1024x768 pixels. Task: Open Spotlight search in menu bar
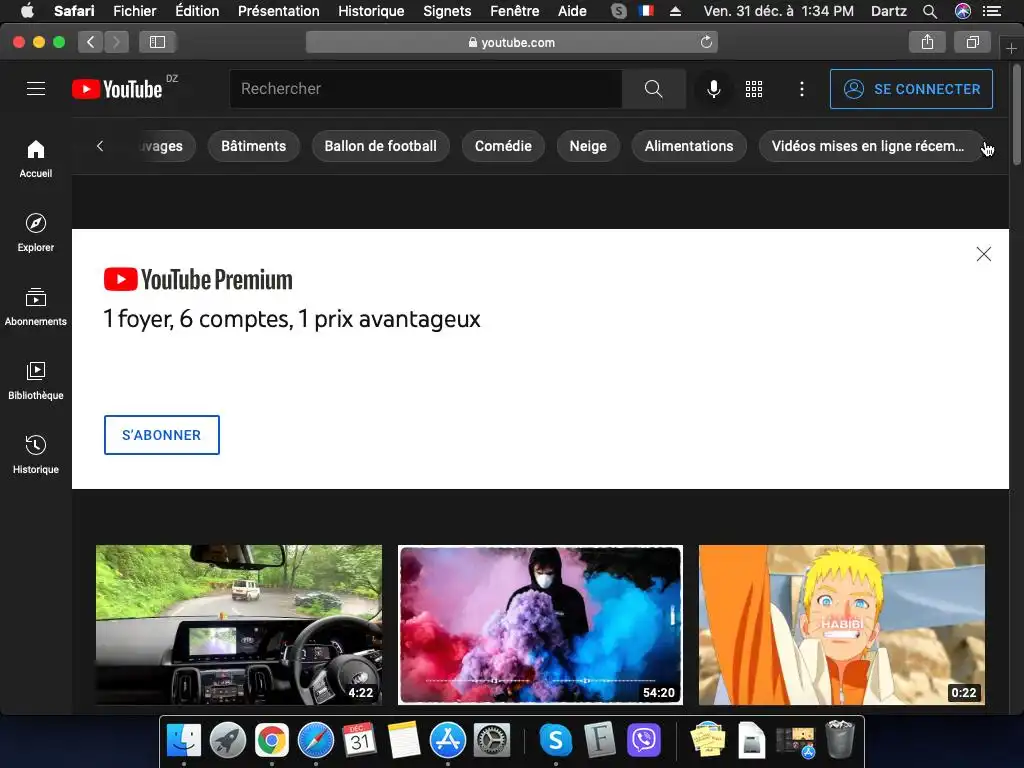pyautogui.click(x=930, y=11)
